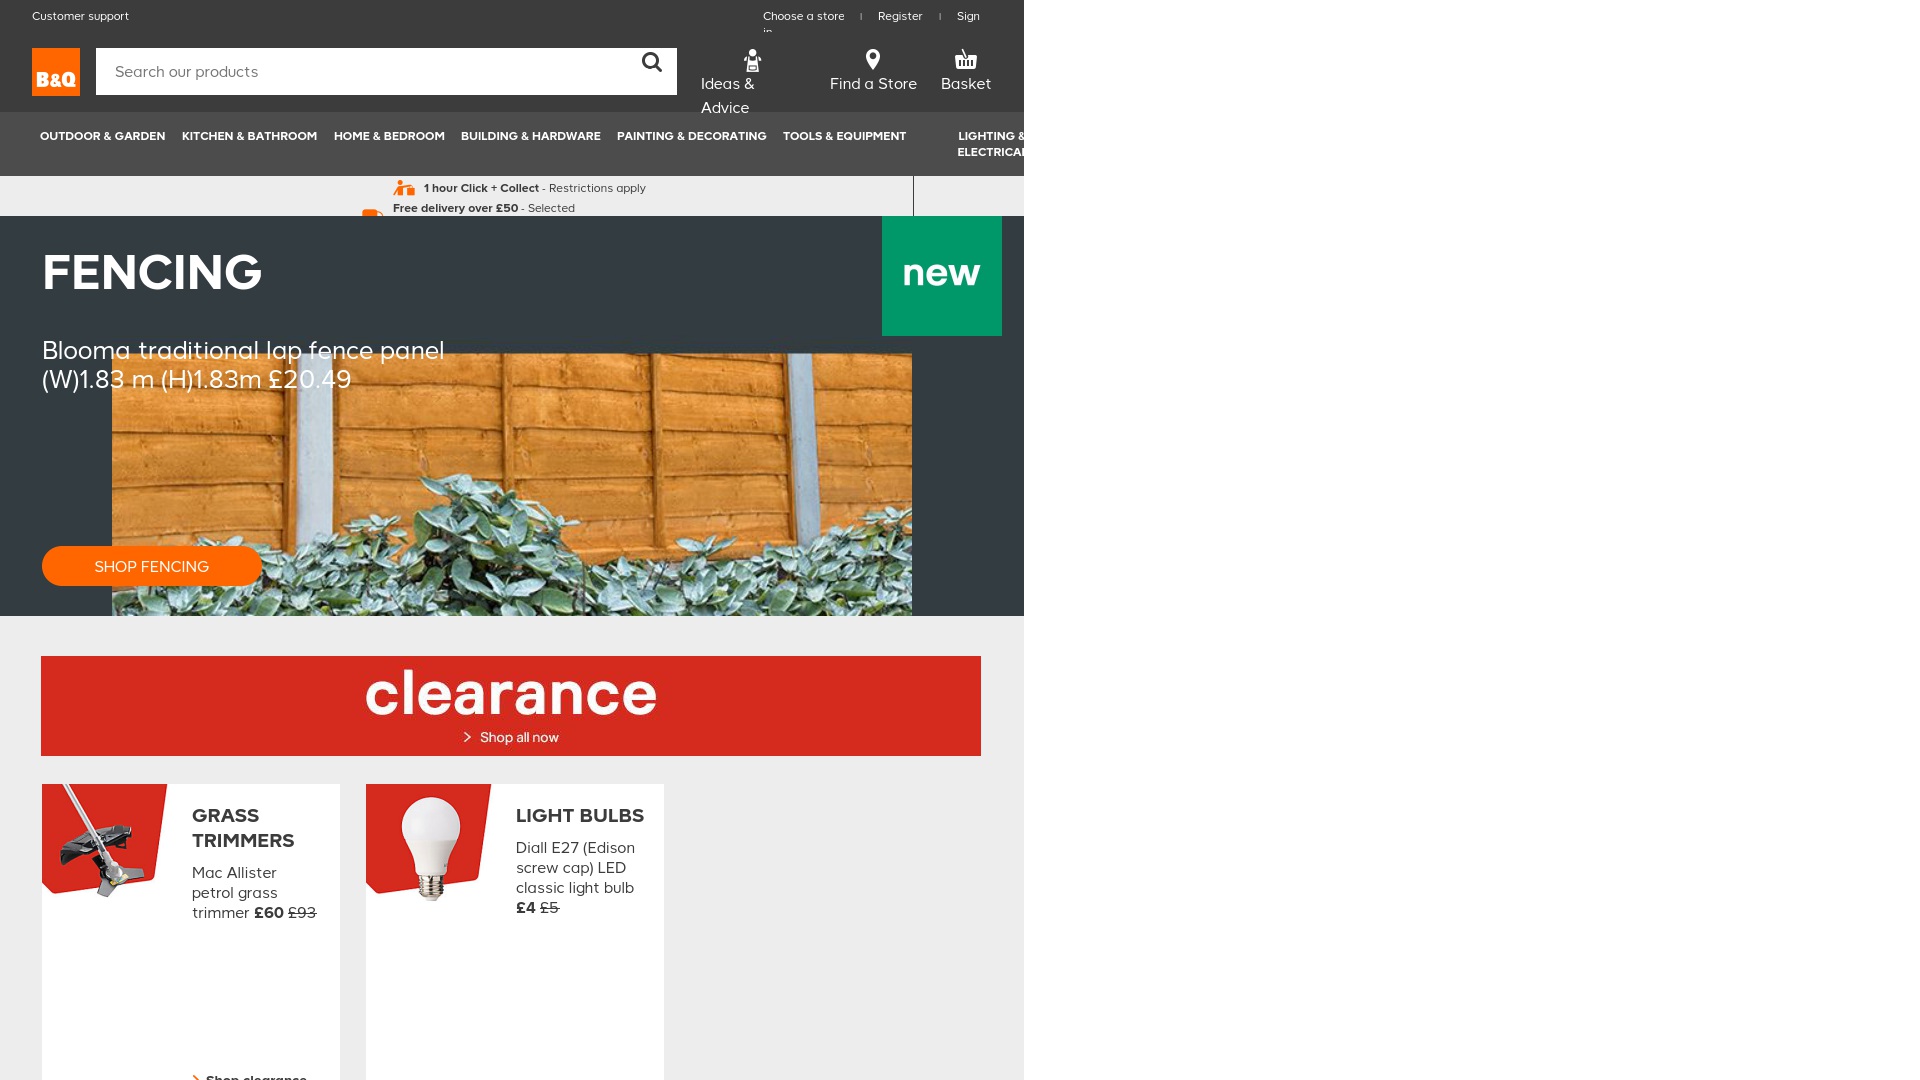Click the Grass Trimmers heading
Image resolution: width=1920 pixels, height=1080 pixels.
(243, 828)
